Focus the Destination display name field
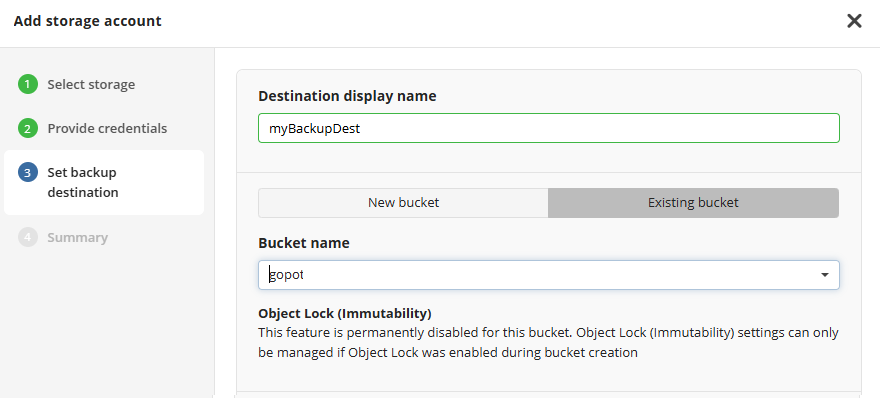This screenshot has width=880, height=398. pos(548,129)
